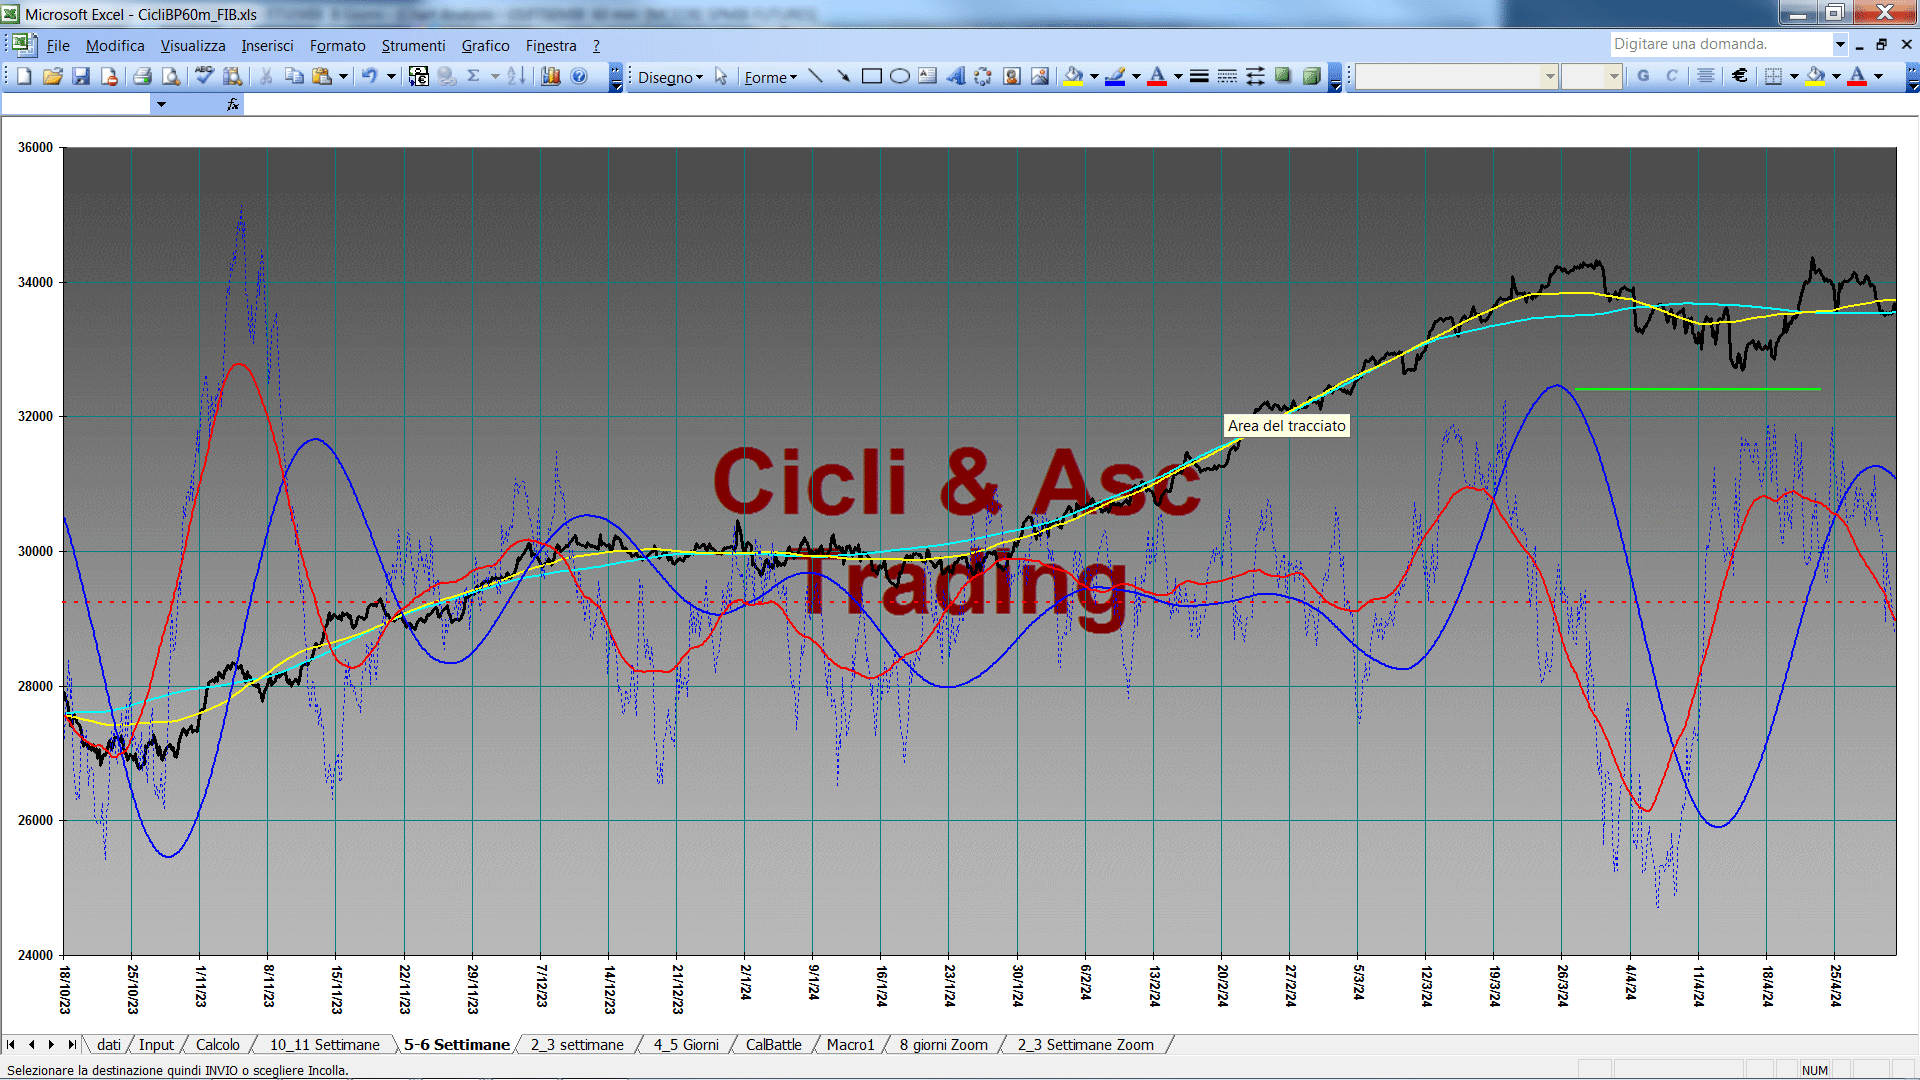Open Excel Help question mark icon
This screenshot has width=1920, height=1080.
click(x=579, y=76)
